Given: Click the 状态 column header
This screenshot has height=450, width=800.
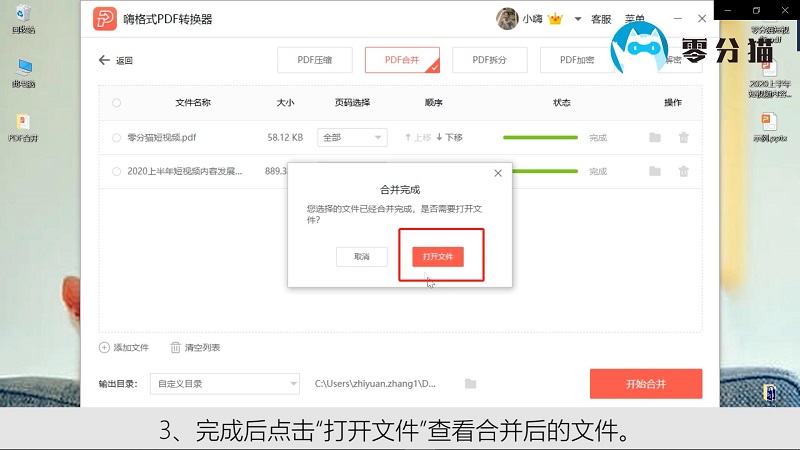Looking at the screenshot, I should pyautogui.click(x=561, y=103).
